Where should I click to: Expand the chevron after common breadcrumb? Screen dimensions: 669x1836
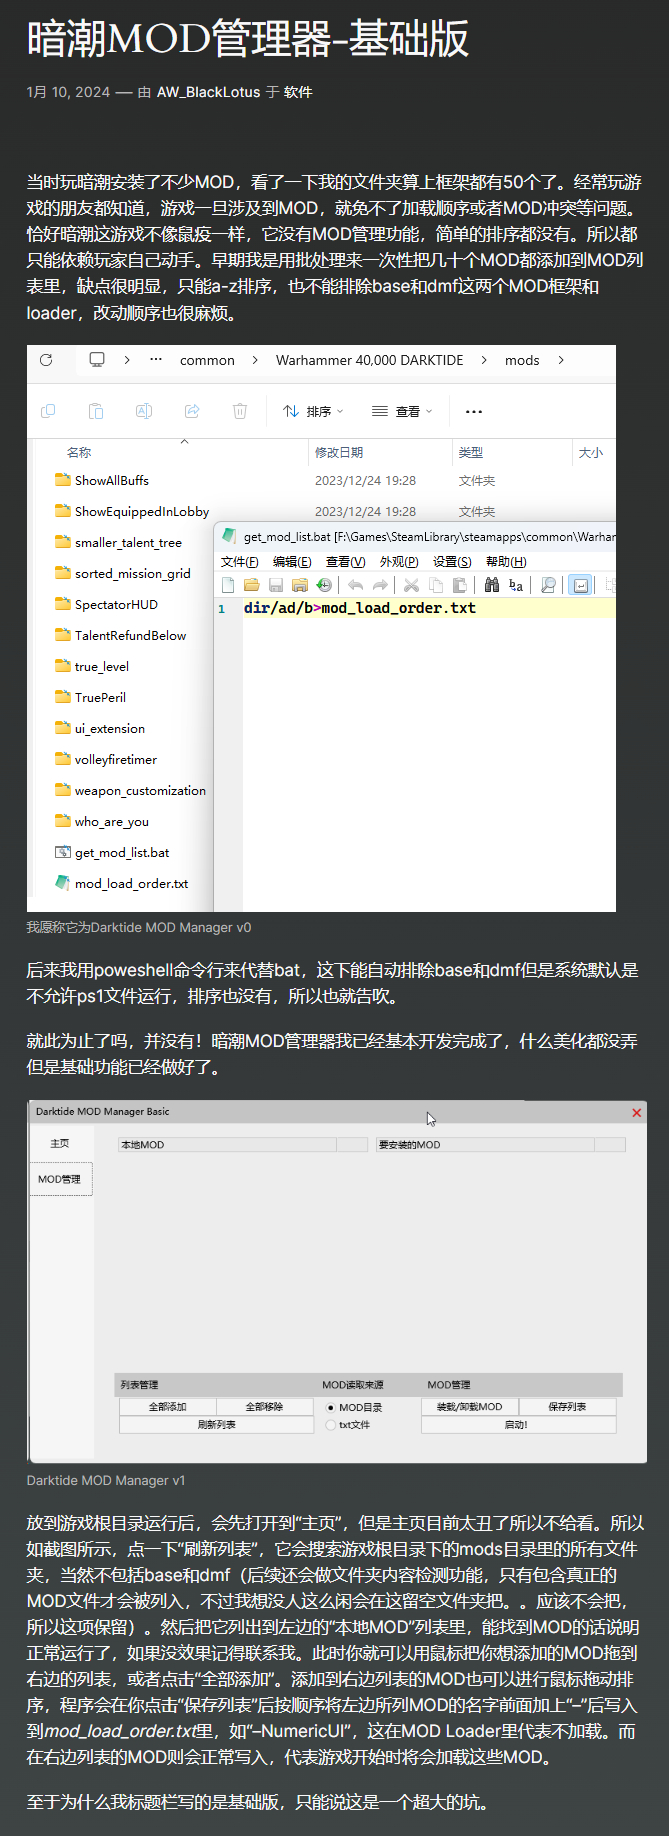pos(255,360)
